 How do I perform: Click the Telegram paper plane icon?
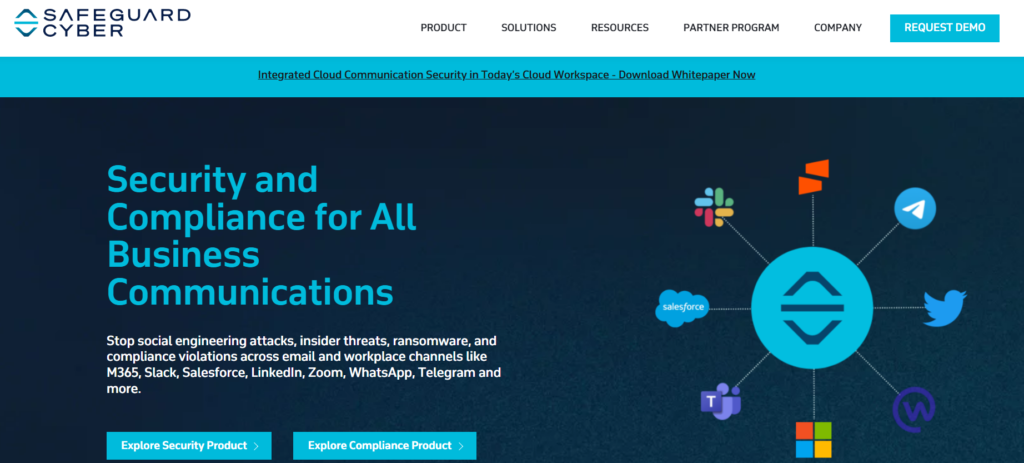[x=914, y=209]
